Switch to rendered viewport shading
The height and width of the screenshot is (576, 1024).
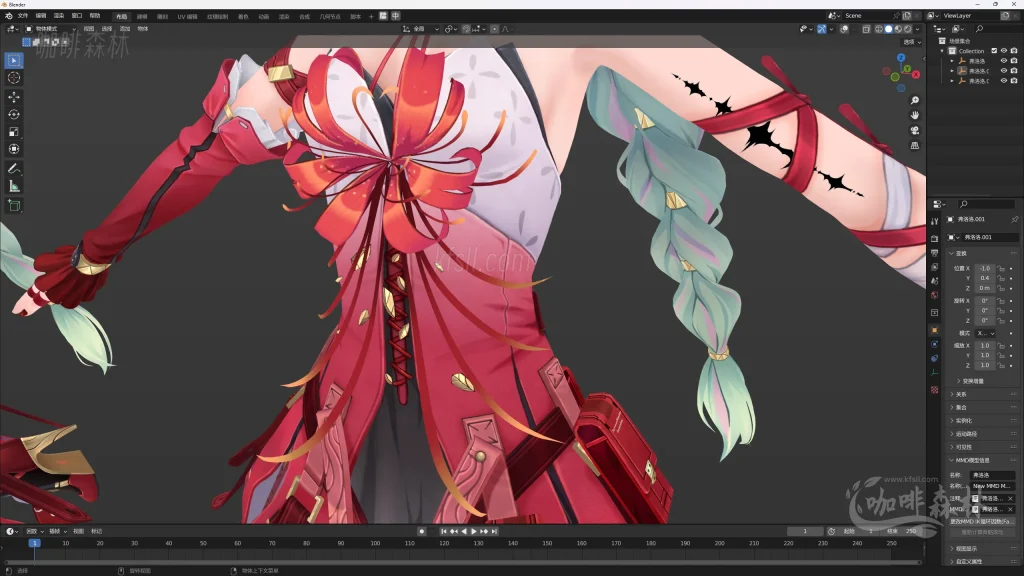pos(908,29)
